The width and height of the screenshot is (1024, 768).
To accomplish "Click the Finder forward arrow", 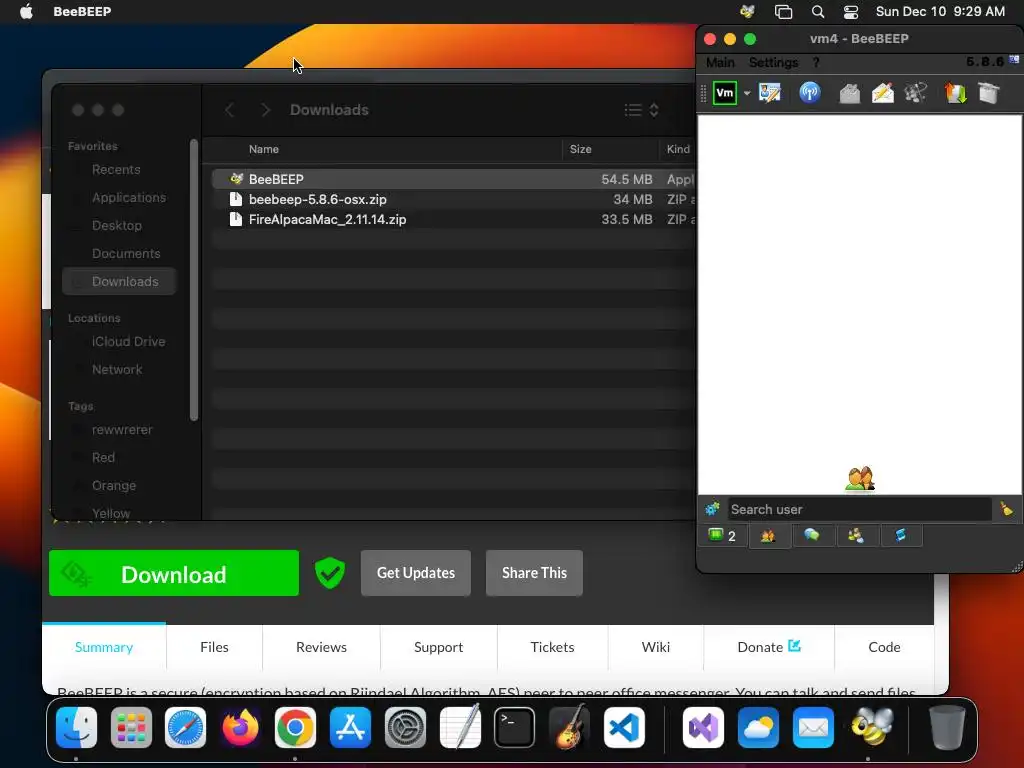I will point(264,110).
